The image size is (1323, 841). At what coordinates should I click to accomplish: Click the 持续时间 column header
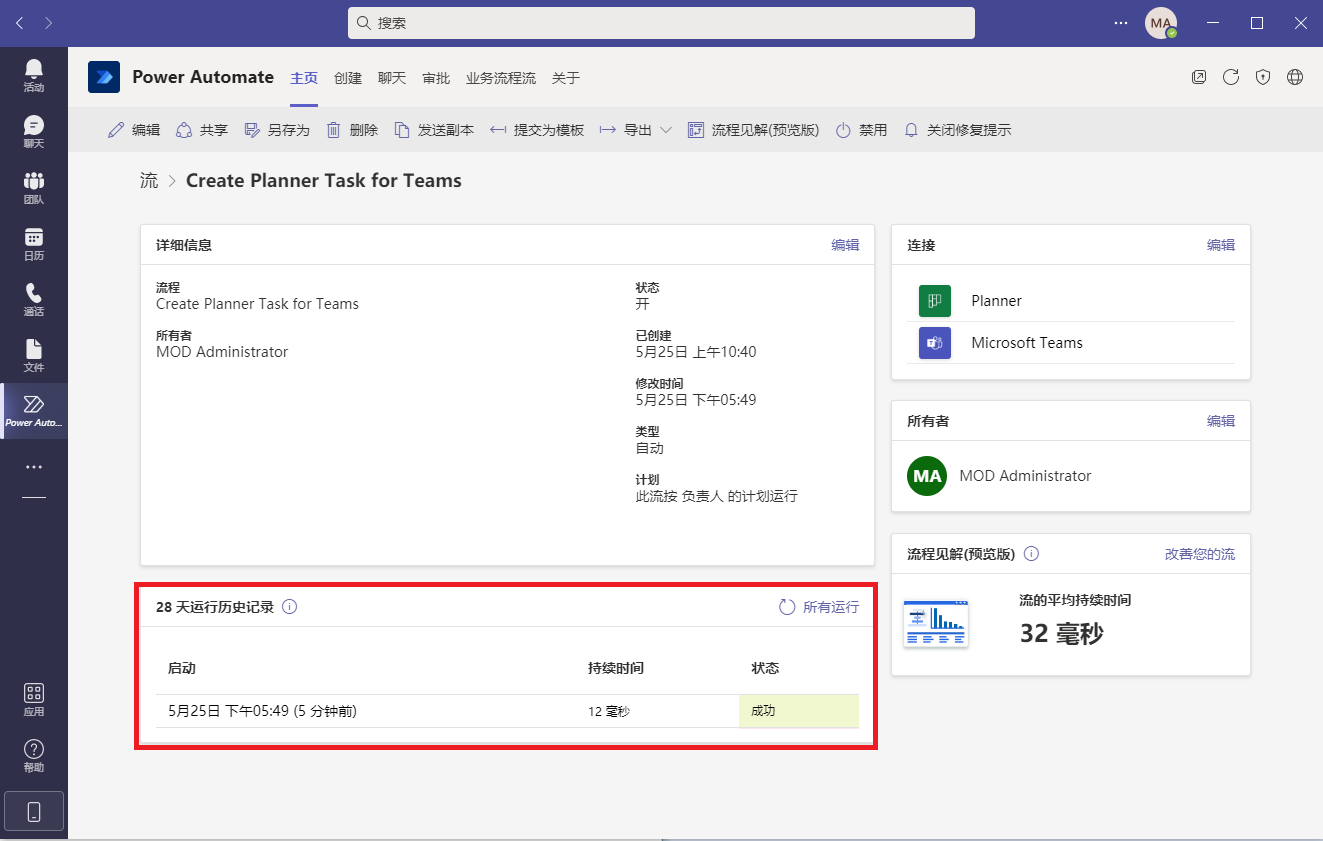(x=616, y=668)
